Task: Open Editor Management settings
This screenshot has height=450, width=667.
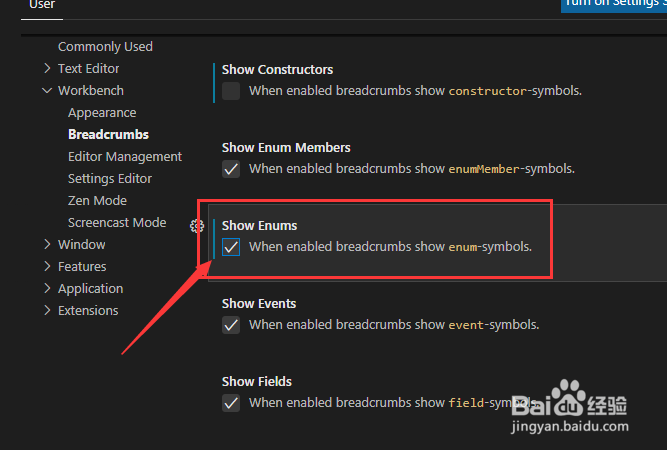Action: click(125, 157)
